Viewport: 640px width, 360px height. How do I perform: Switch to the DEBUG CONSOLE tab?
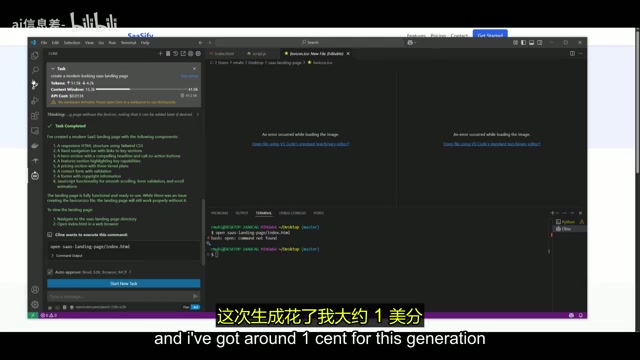292,213
